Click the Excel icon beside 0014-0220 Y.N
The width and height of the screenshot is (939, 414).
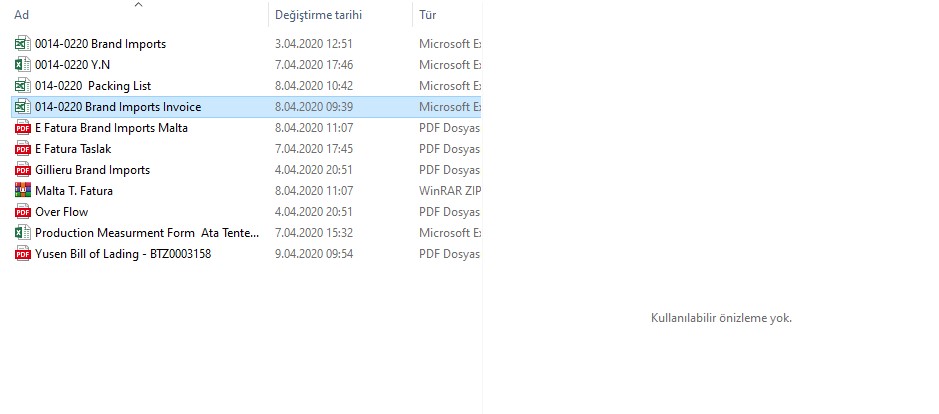tap(23, 65)
